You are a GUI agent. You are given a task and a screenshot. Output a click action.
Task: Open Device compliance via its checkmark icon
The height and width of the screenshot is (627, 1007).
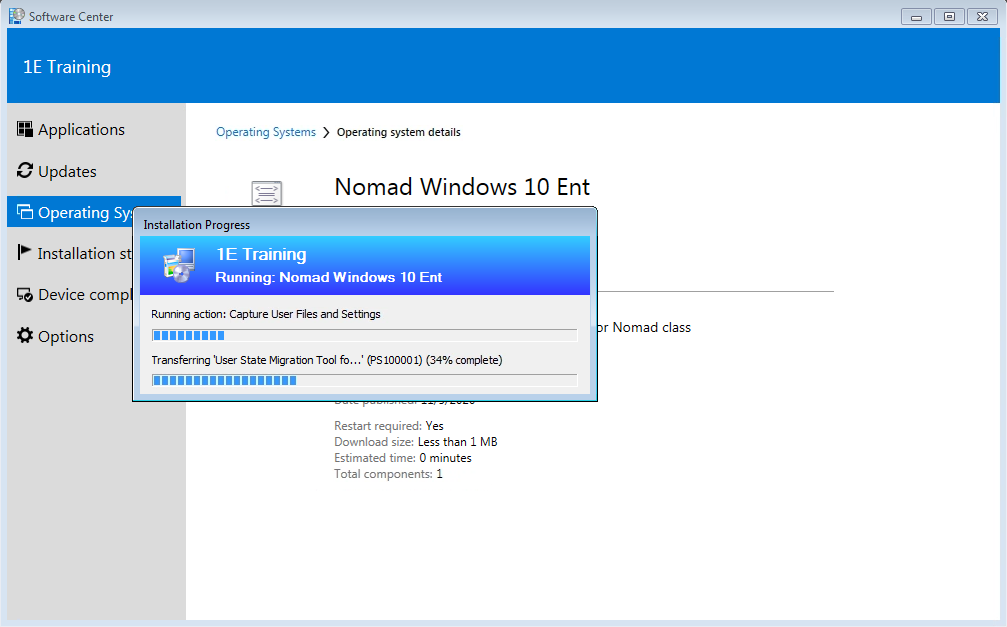tap(25, 295)
